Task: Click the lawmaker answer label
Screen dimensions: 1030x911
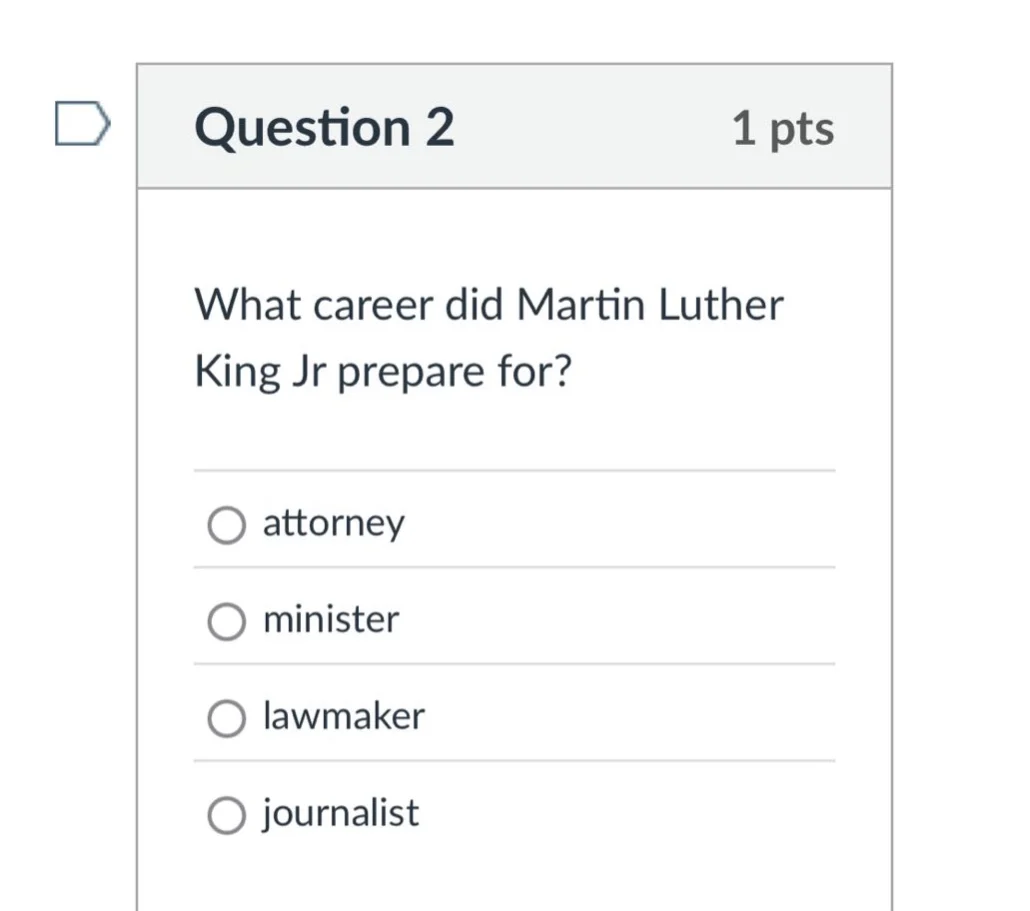Action: 344,717
